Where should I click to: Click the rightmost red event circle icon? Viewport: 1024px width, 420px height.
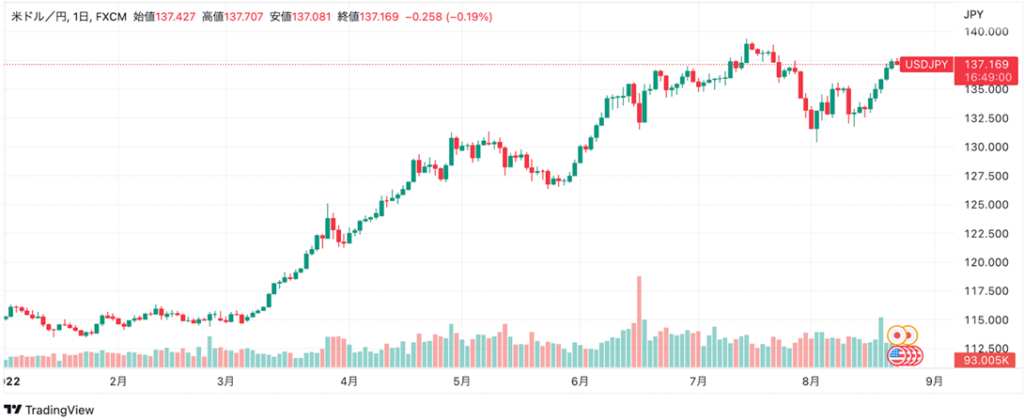pyautogui.click(x=915, y=355)
